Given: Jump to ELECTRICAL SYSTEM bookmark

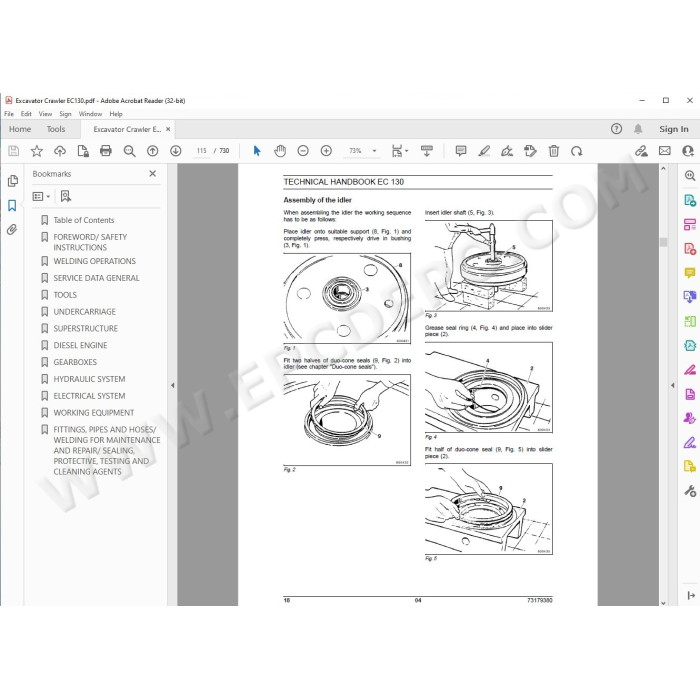Looking at the screenshot, I should [x=89, y=396].
